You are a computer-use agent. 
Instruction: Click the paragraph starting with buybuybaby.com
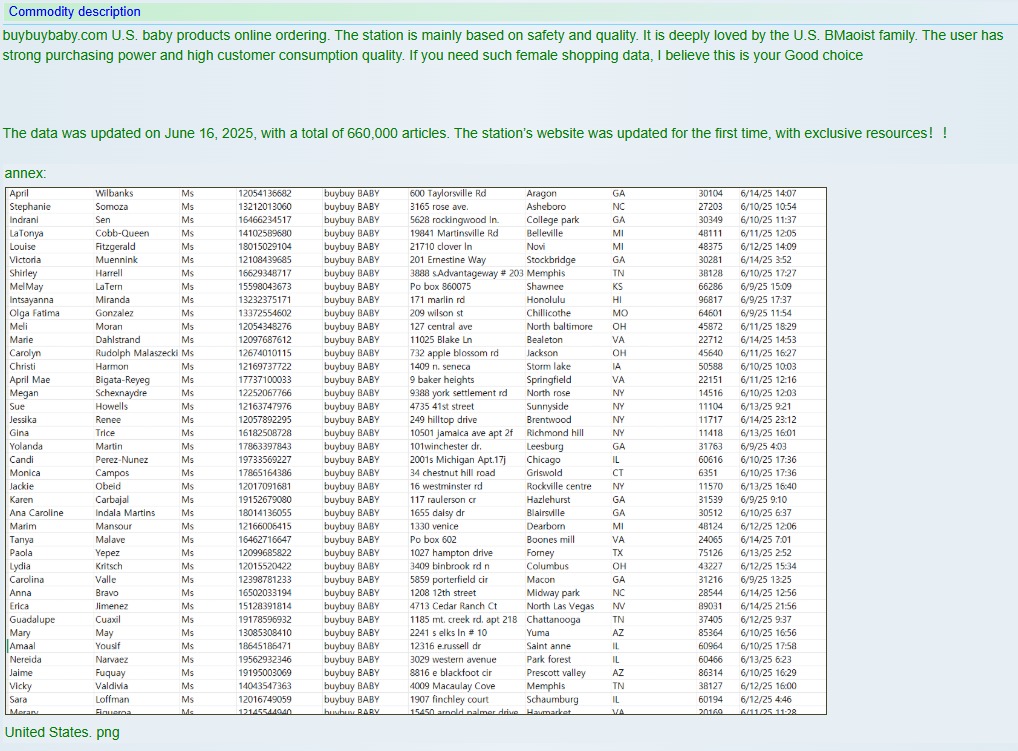(x=503, y=45)
